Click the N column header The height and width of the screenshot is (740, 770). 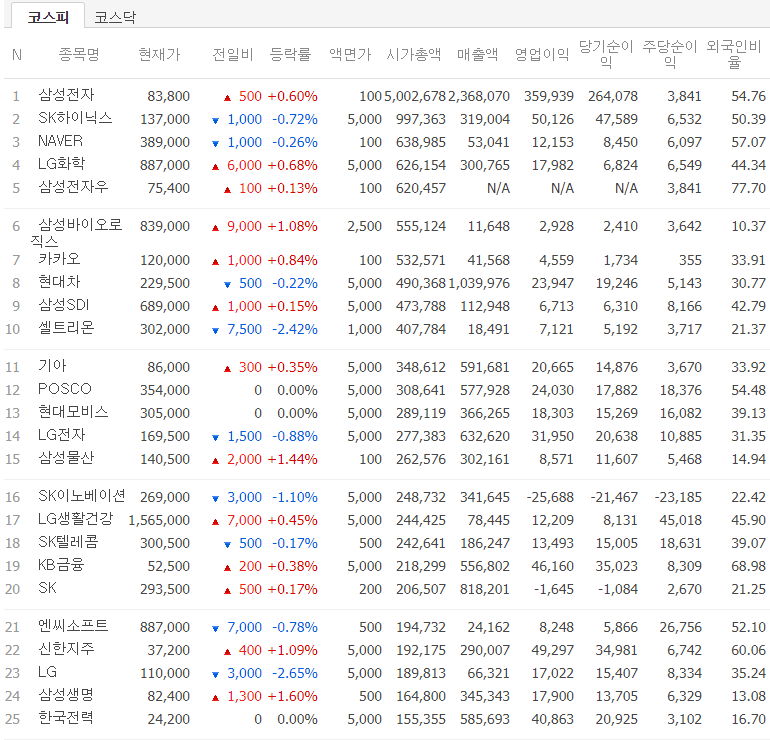(x=17, y=54)
